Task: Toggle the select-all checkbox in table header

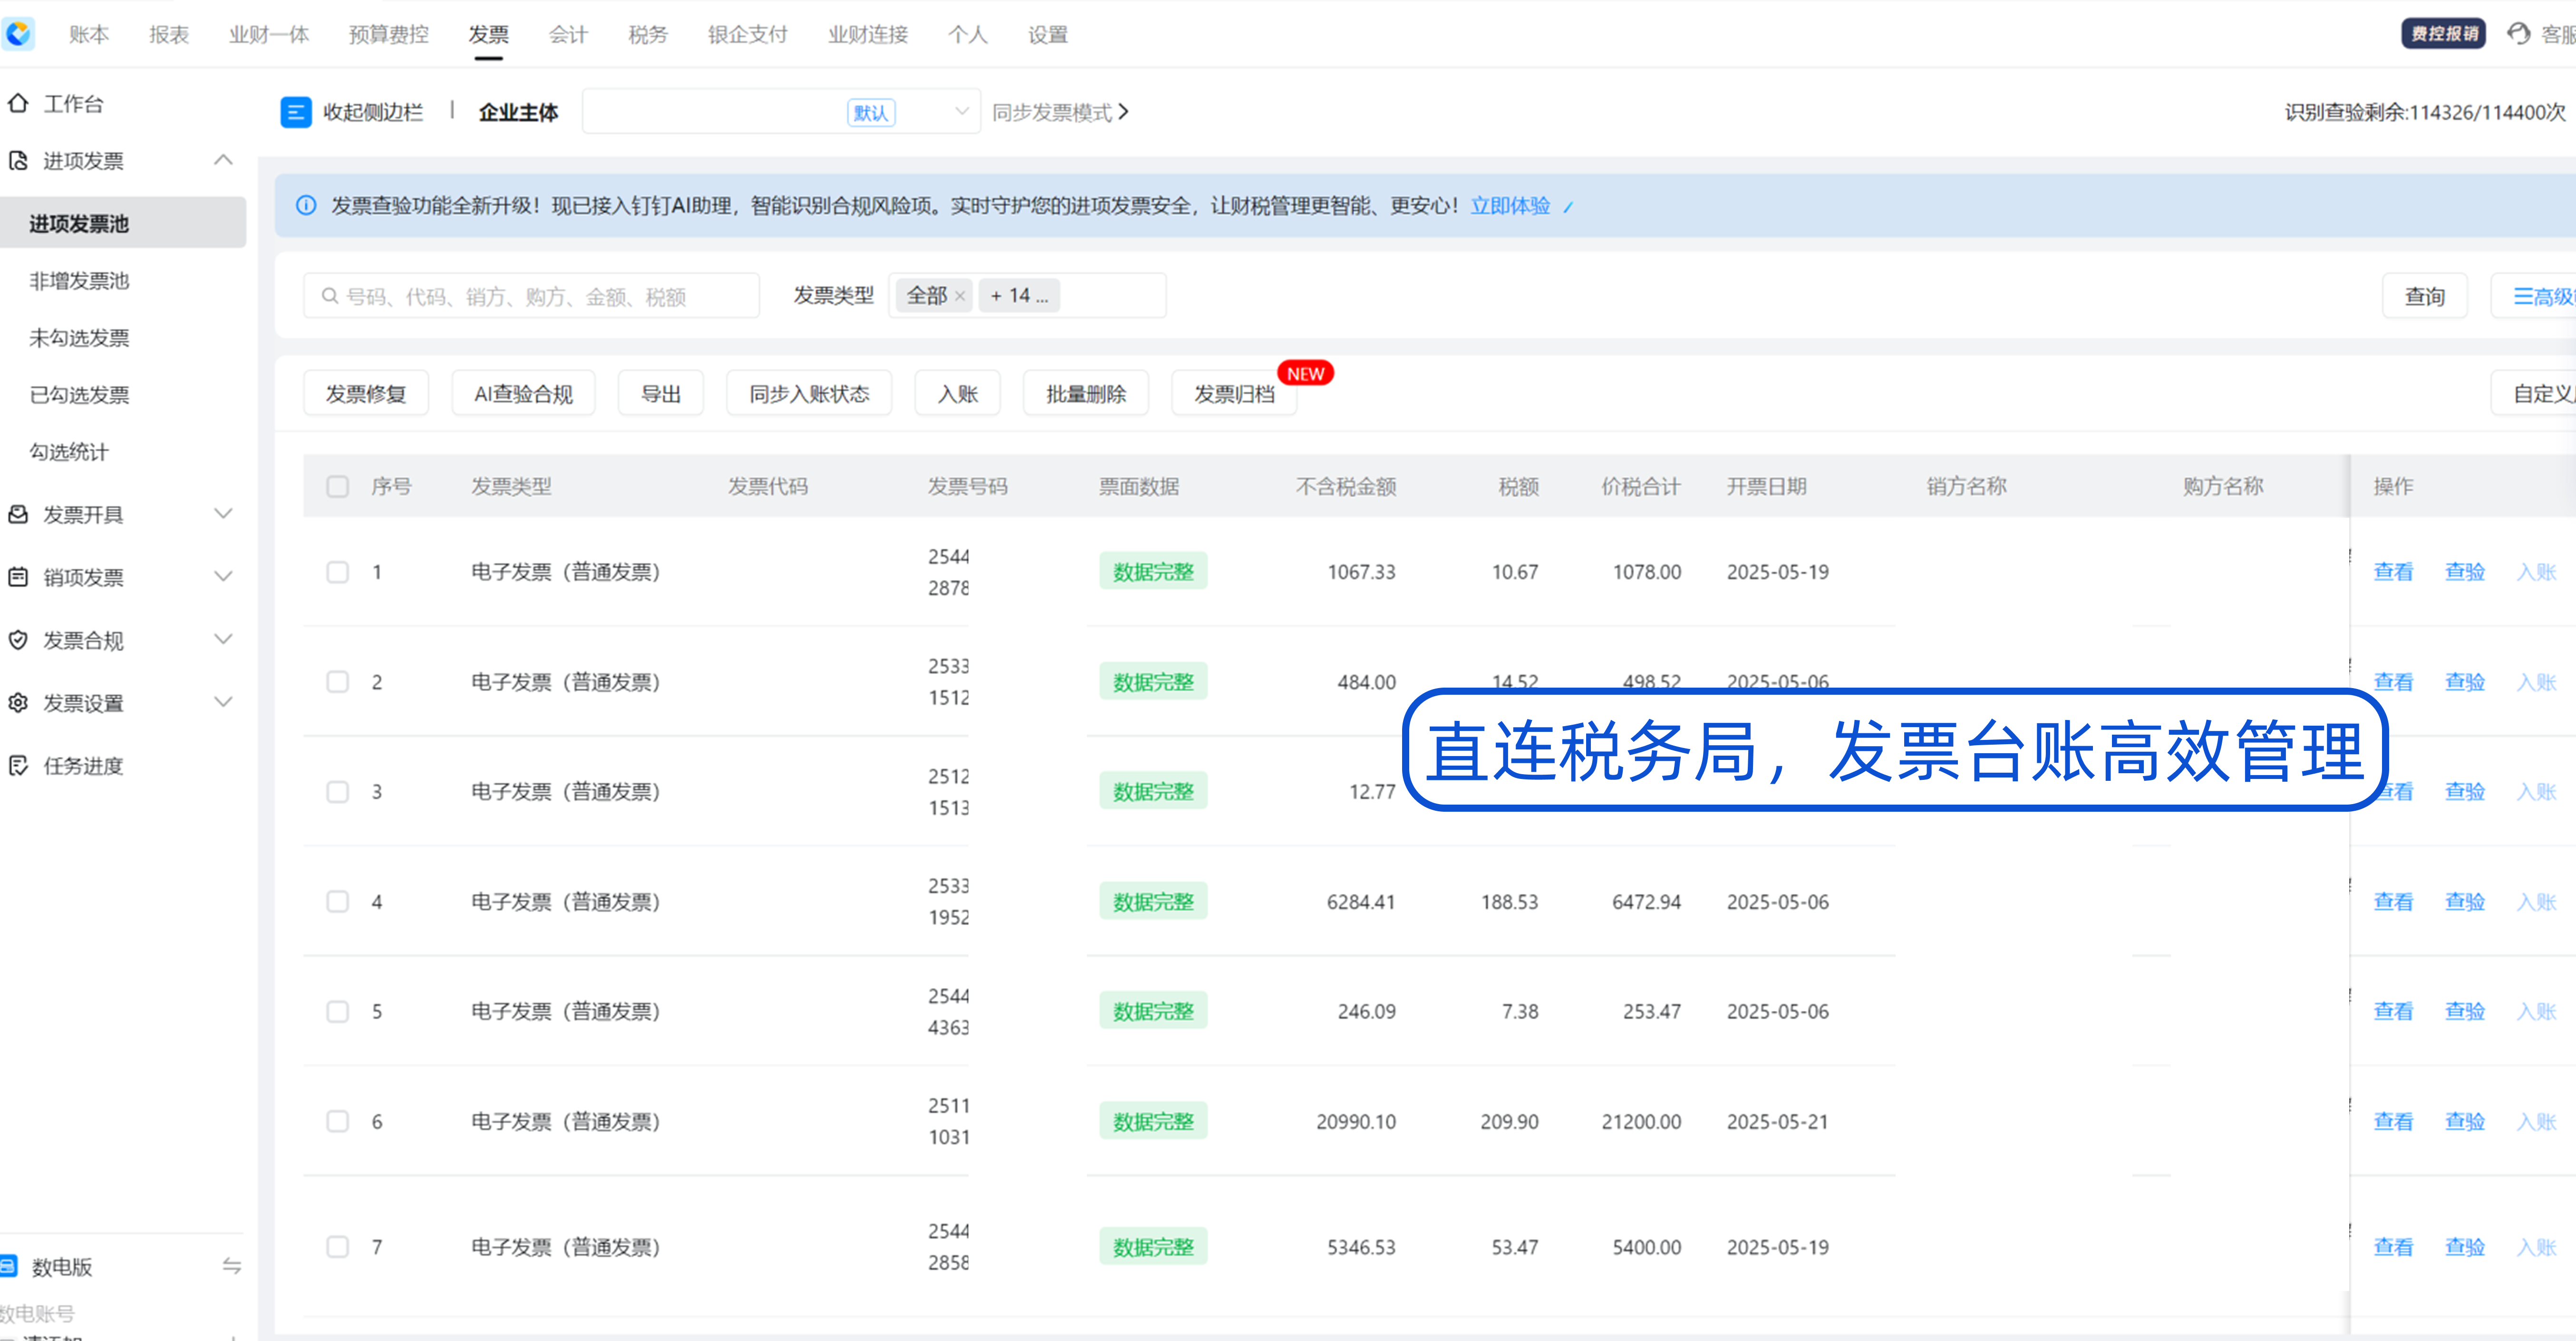Action: point(337,487)
